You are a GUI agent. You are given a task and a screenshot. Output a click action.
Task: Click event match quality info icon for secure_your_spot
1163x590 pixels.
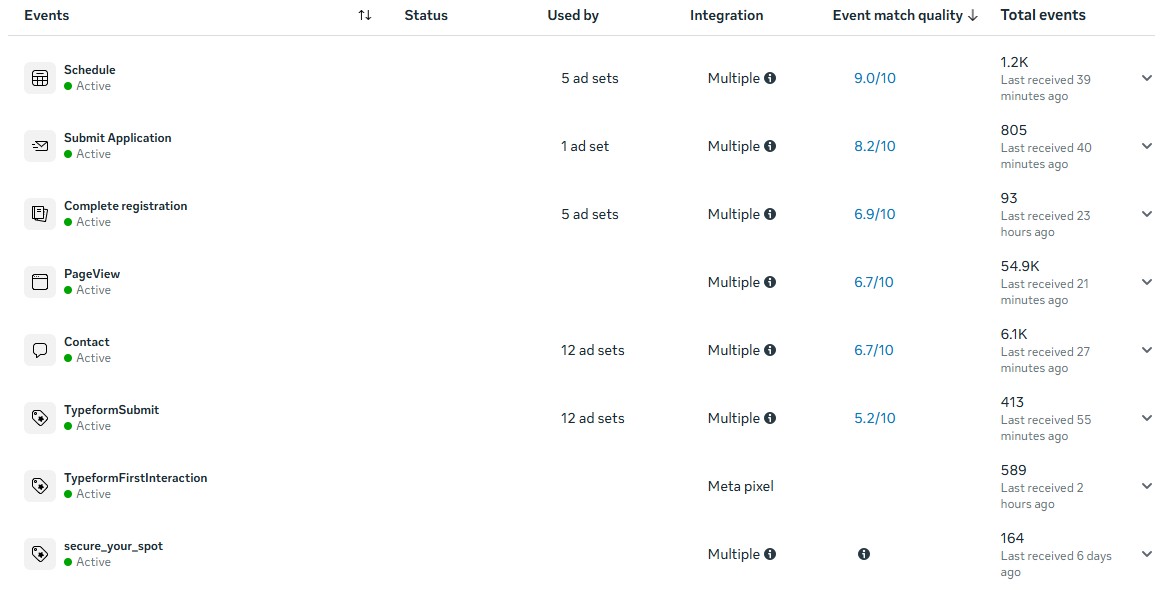[x=864, y=554]
